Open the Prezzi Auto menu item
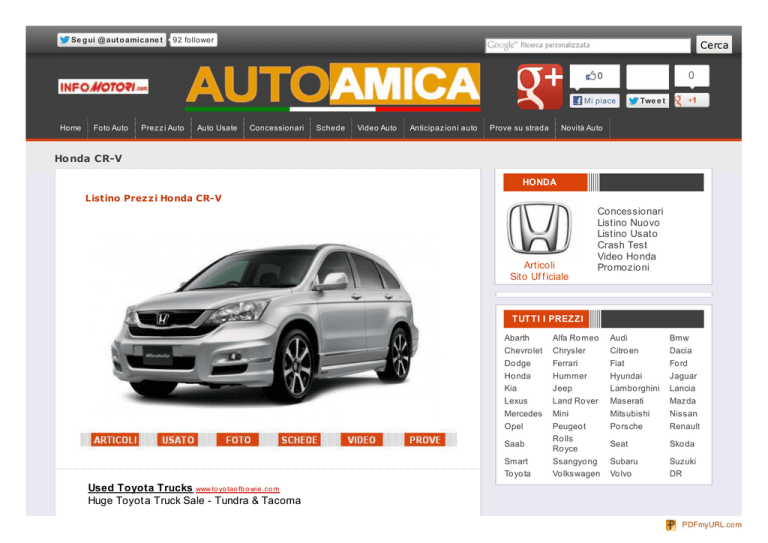Image resolution: width=768 pixels, height=543 pixels. [162, 128]
